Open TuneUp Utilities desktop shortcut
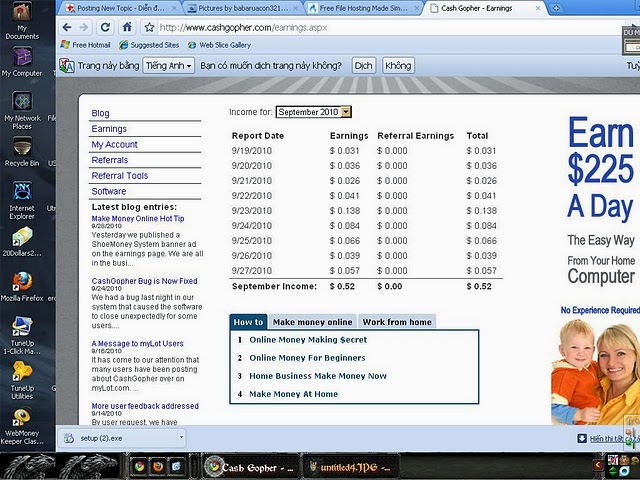The height and width of the screenshot is (480, 640). click(x=22, y=380)
